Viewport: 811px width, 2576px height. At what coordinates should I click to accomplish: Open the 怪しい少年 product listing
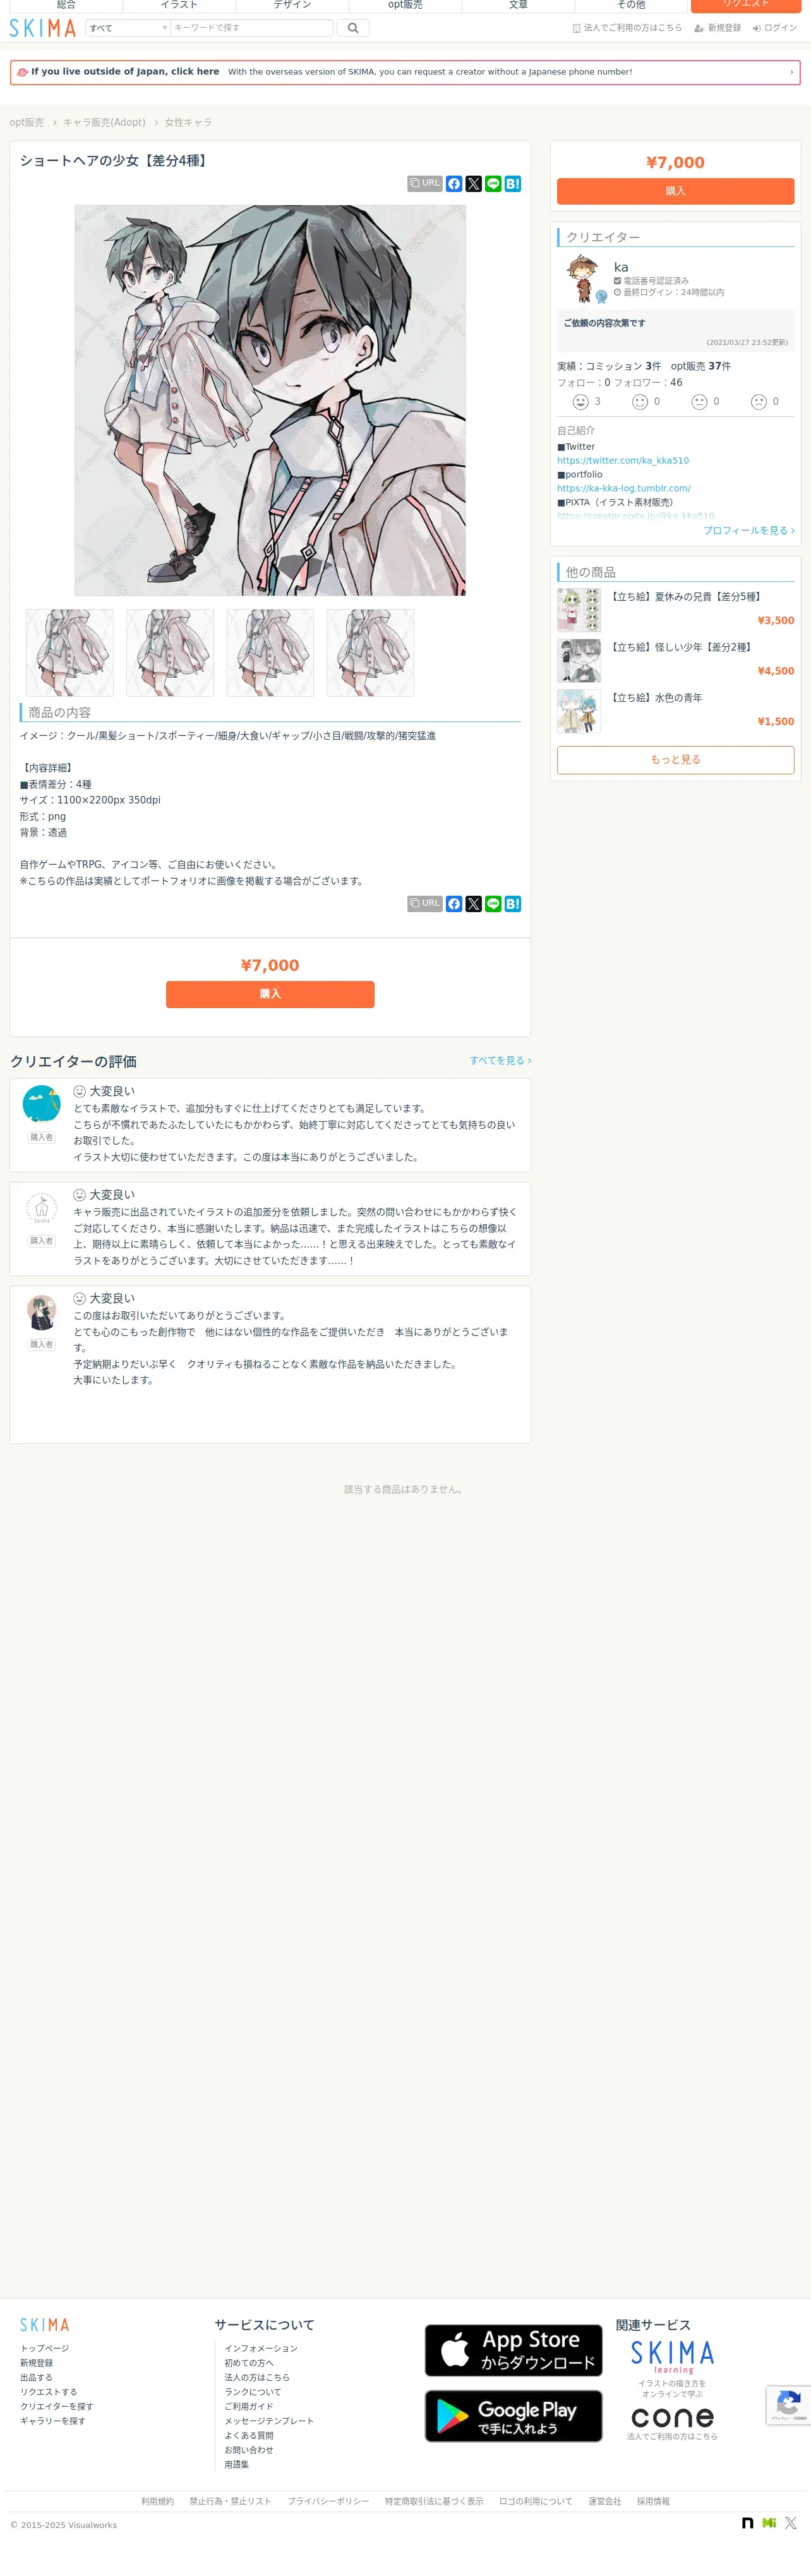coord(682,648)
